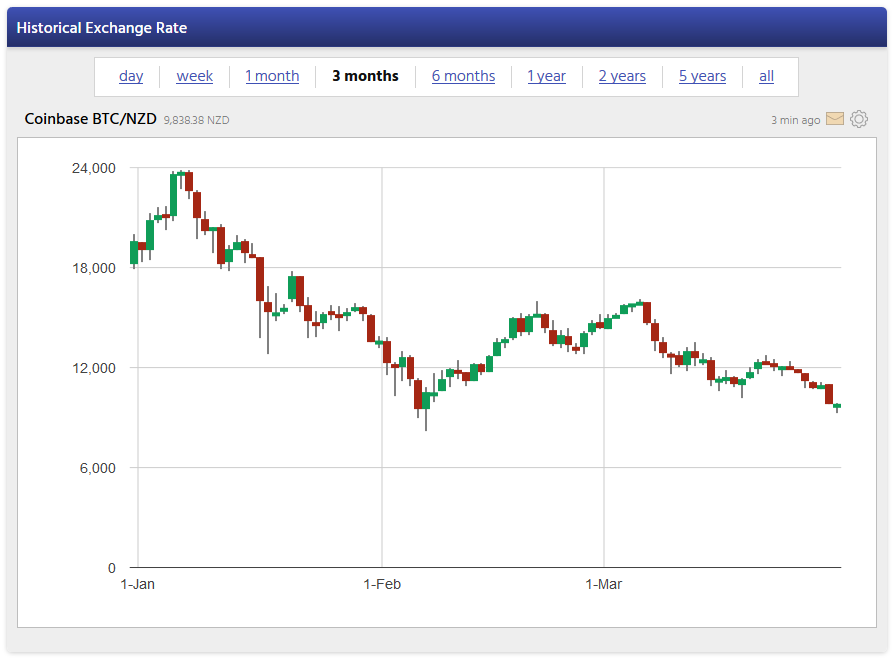Display the 1 year history
This screenshot has width=894, height=659.
point(547,76)
